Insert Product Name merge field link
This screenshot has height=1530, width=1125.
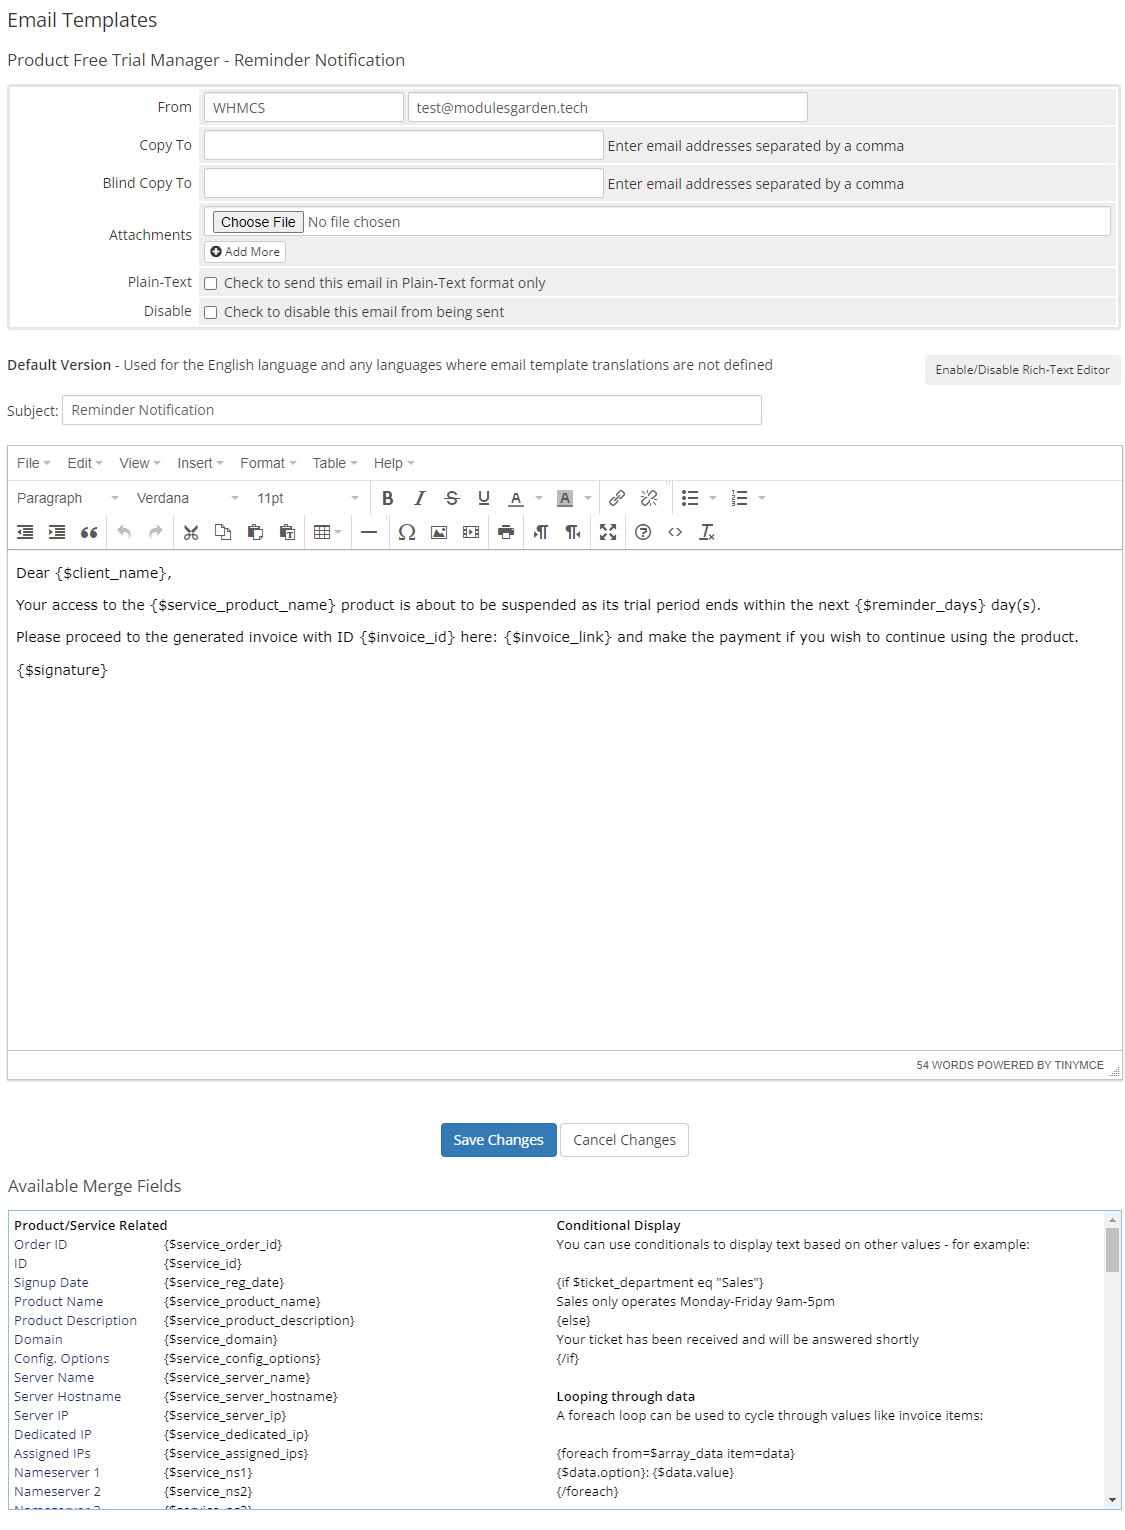[x=59, y=1302]
